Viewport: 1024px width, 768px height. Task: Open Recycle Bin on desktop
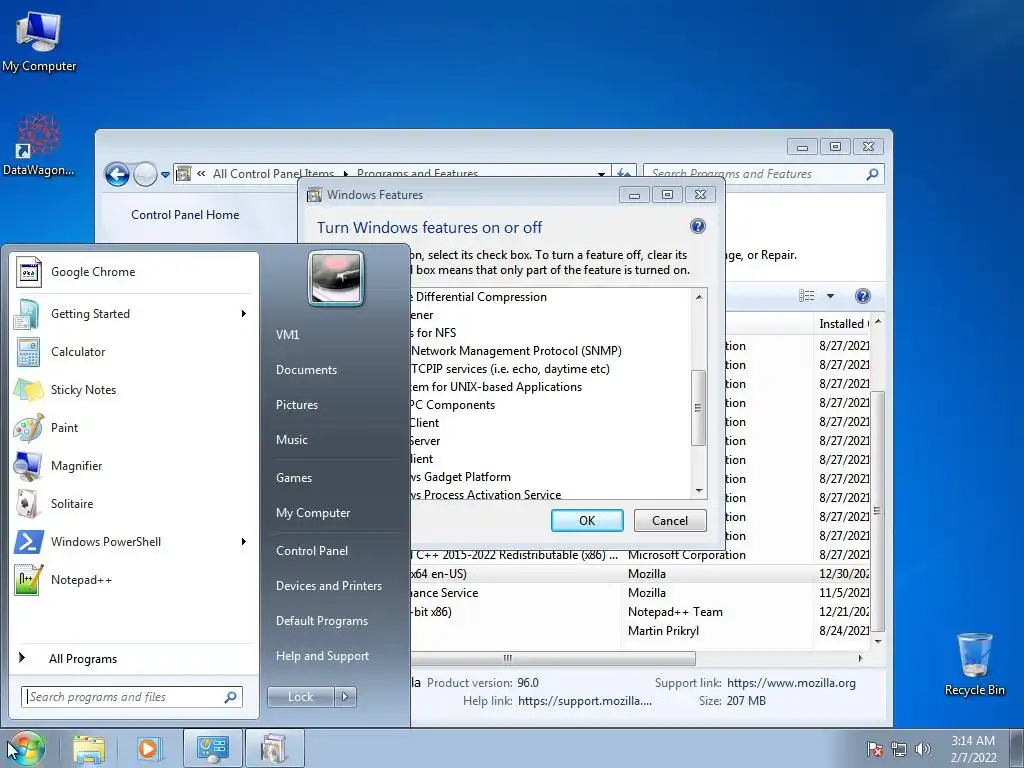pyautogui.click(x=974, y=664)
